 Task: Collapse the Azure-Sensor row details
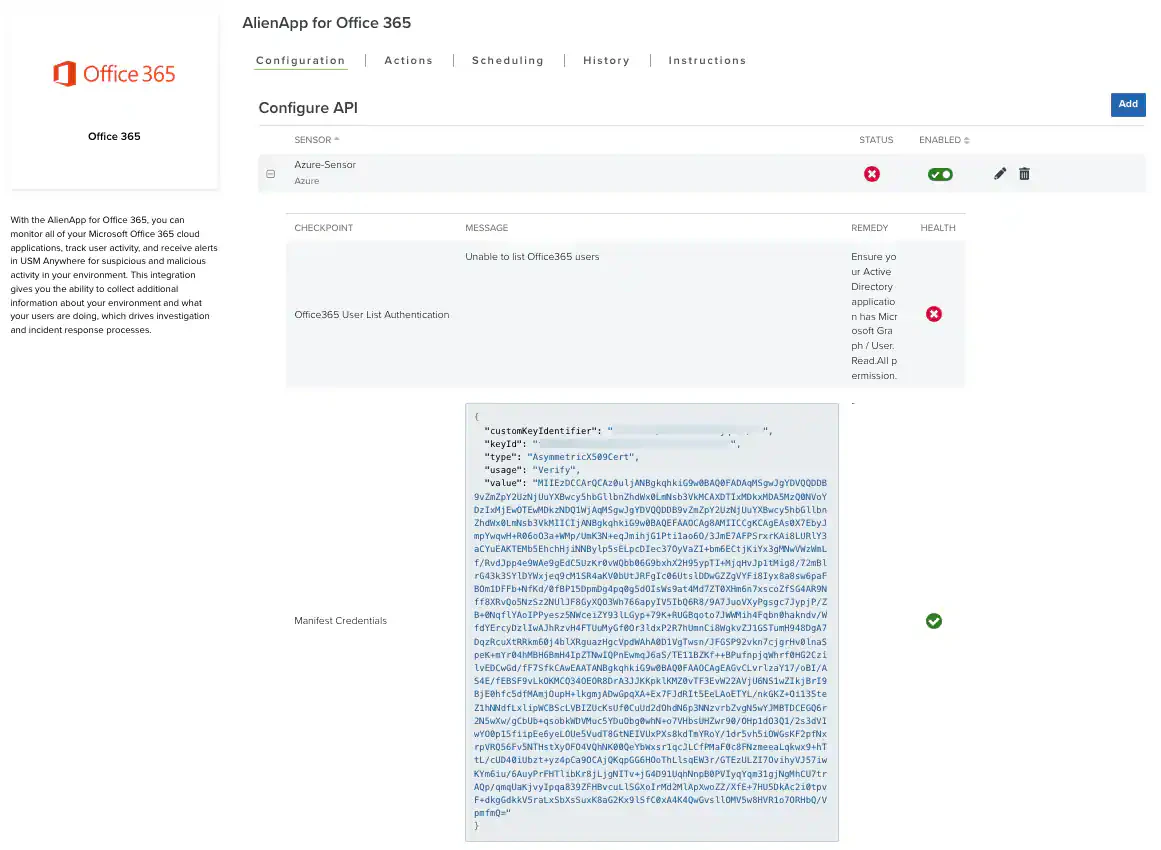[270, 174]
